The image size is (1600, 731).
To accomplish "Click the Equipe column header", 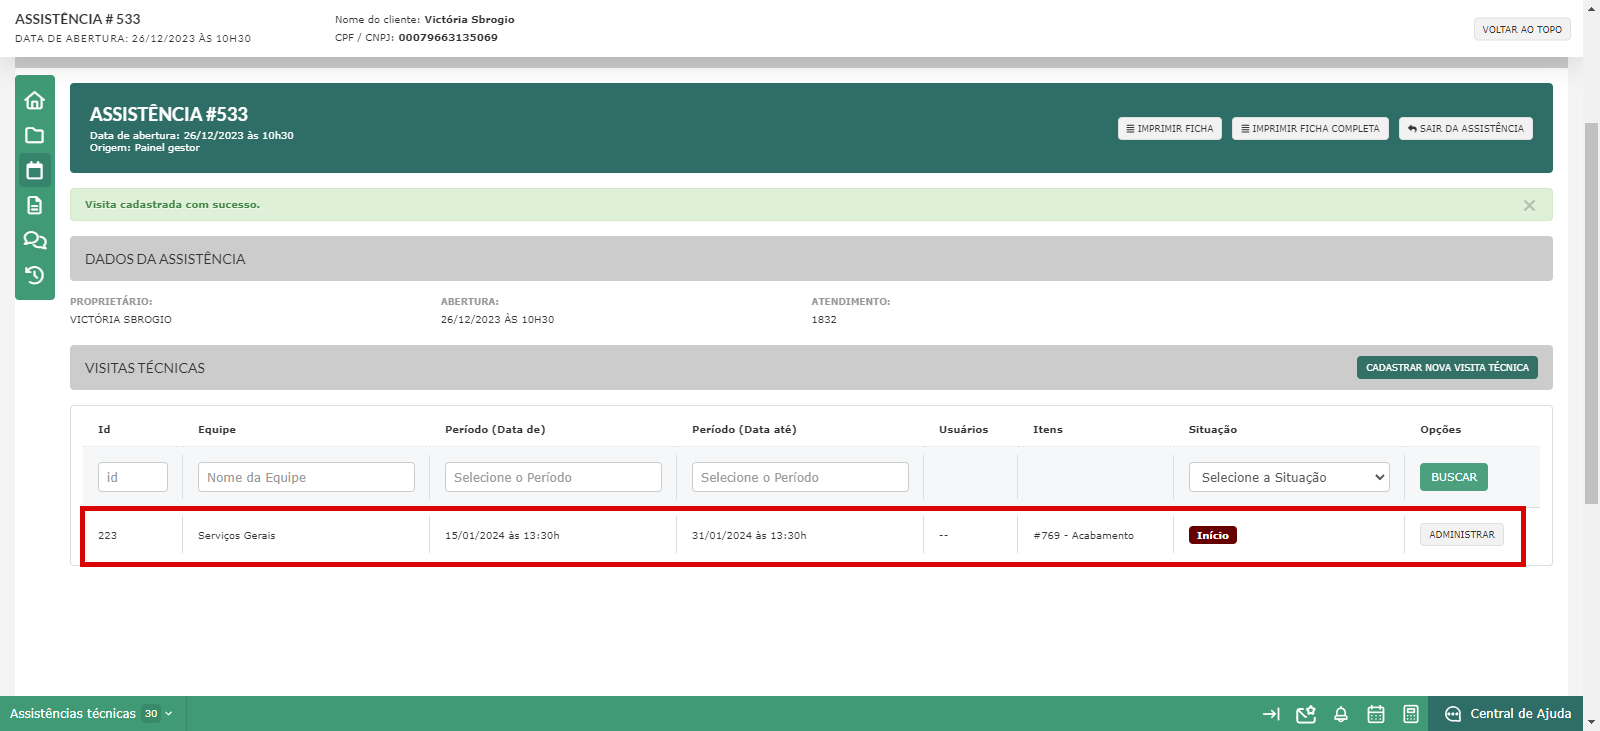I will [x=217, y=430].
